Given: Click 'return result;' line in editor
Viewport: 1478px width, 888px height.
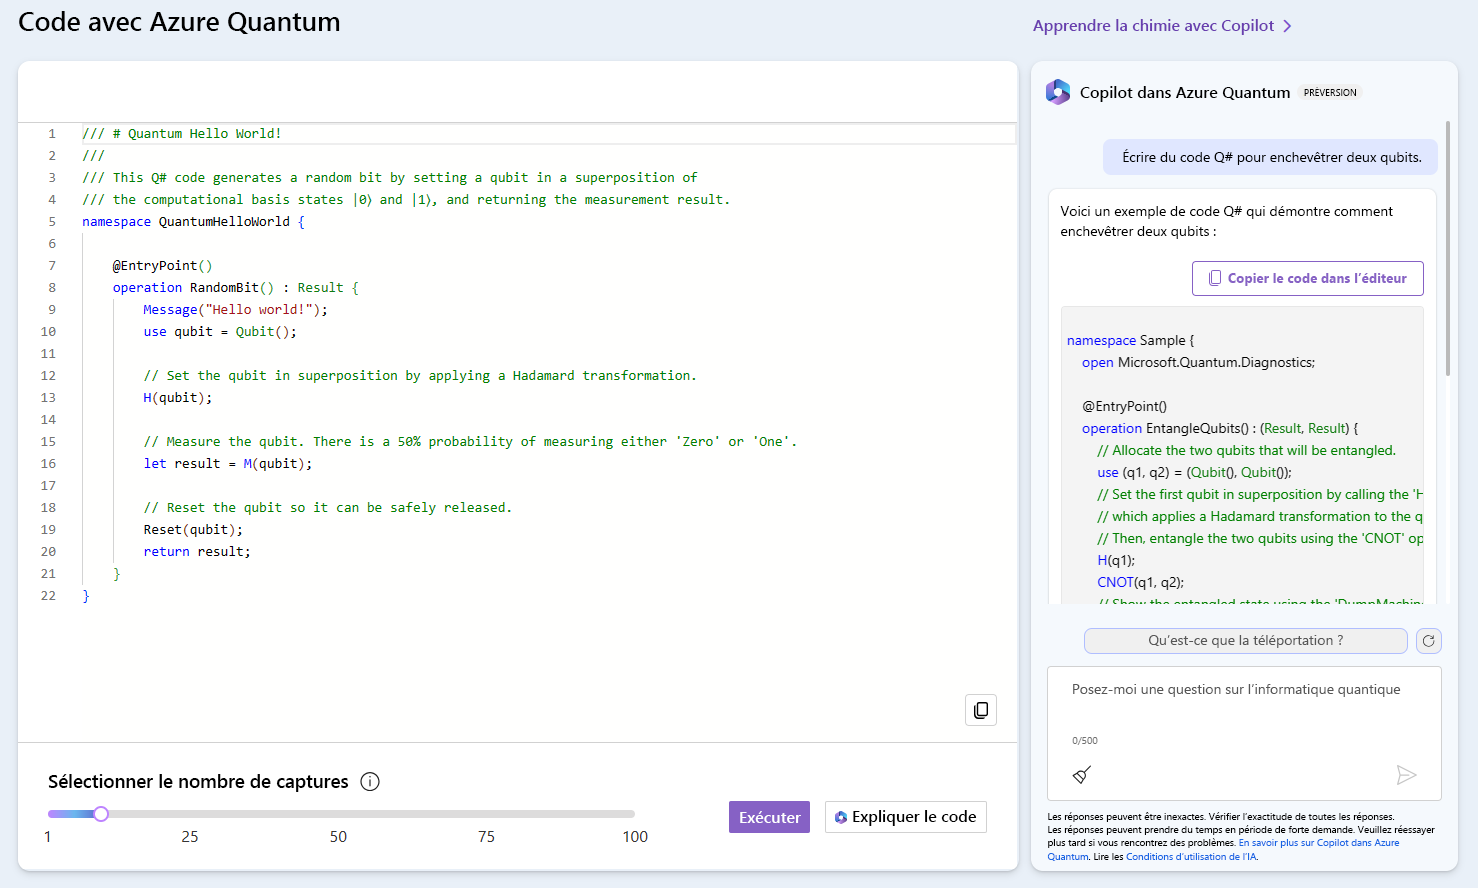Looking at the screenshot, I should coord(197,552).
